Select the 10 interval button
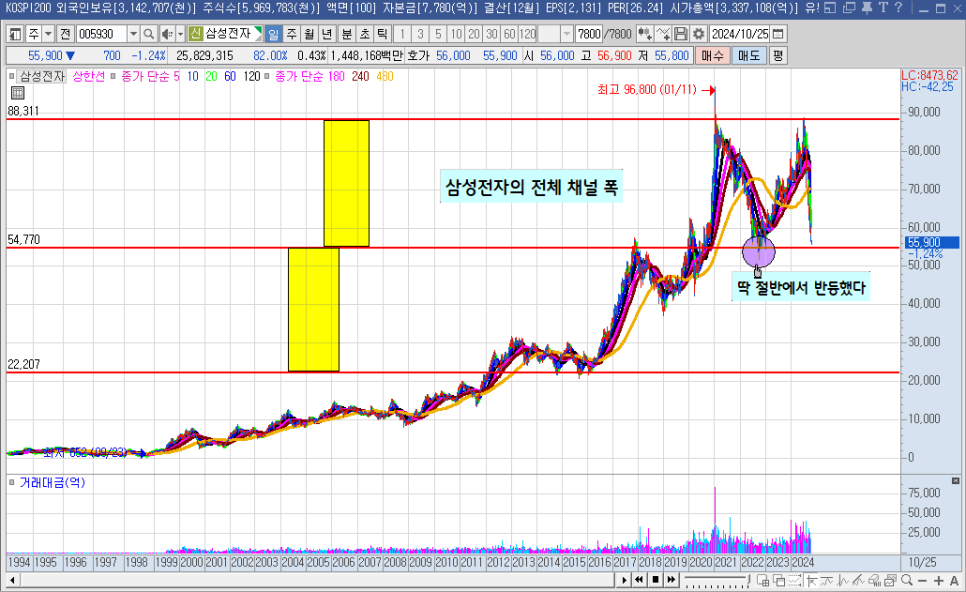 456,34
